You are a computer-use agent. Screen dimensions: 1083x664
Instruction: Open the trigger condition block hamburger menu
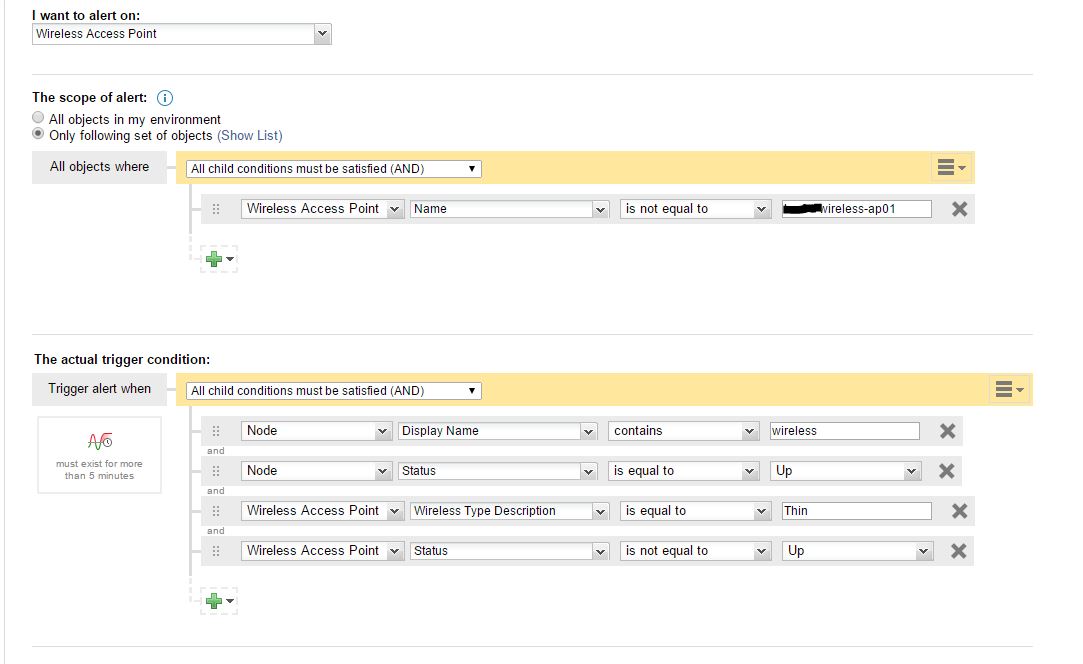click(x=1009, y=389)
